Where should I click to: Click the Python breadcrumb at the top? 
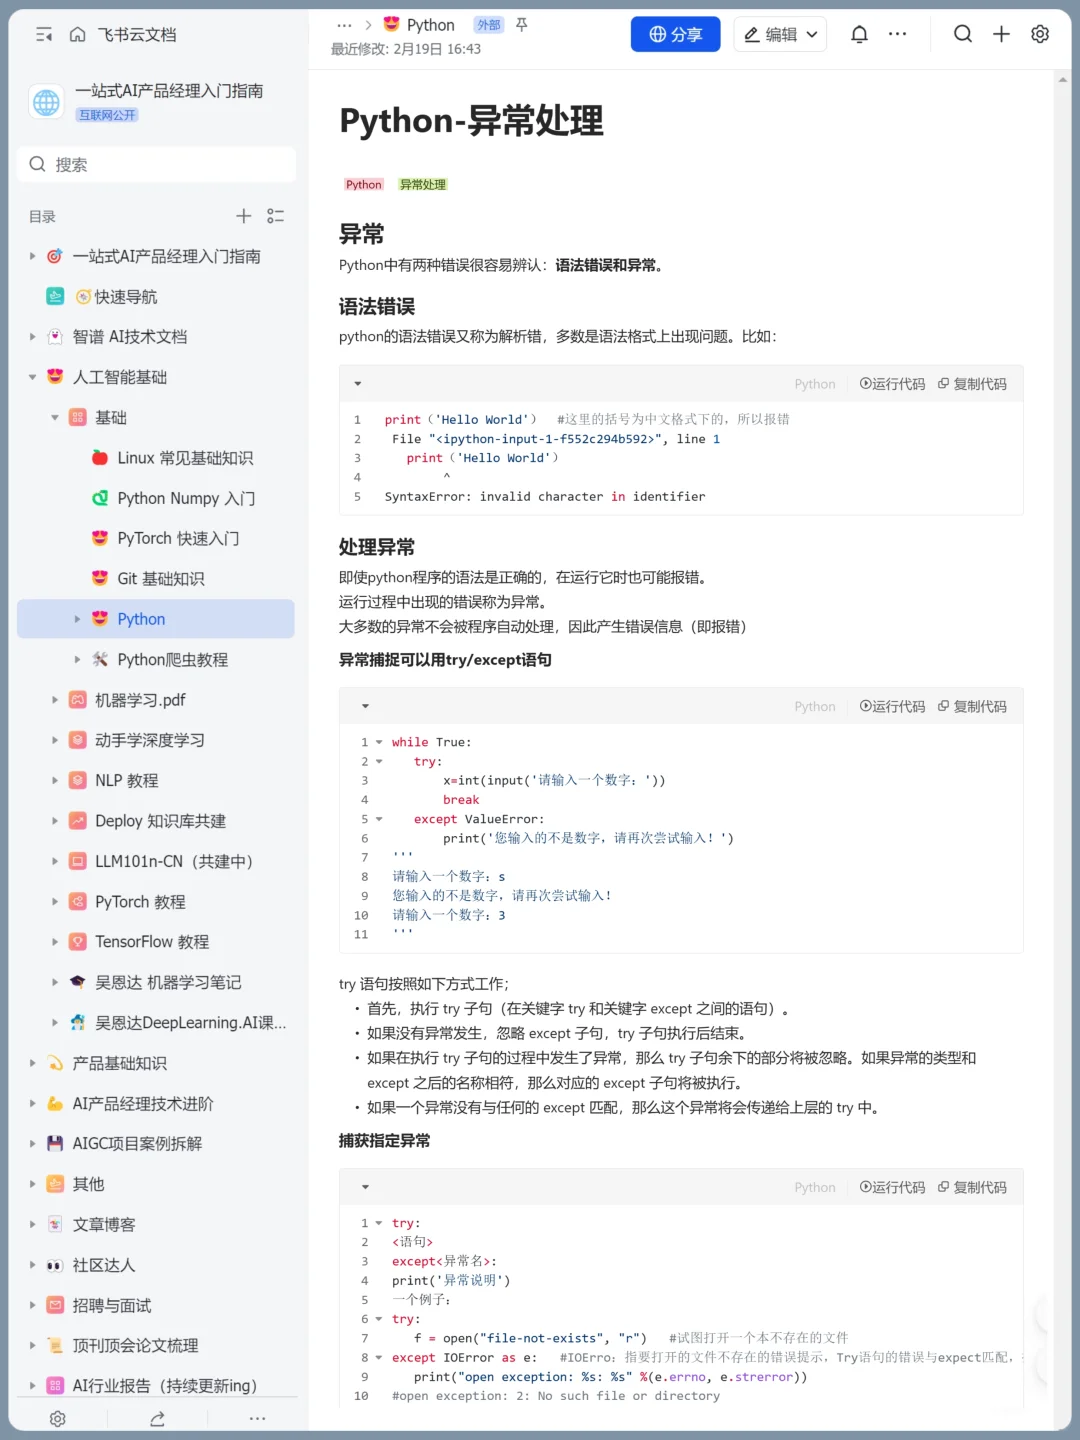coord(429,24)
